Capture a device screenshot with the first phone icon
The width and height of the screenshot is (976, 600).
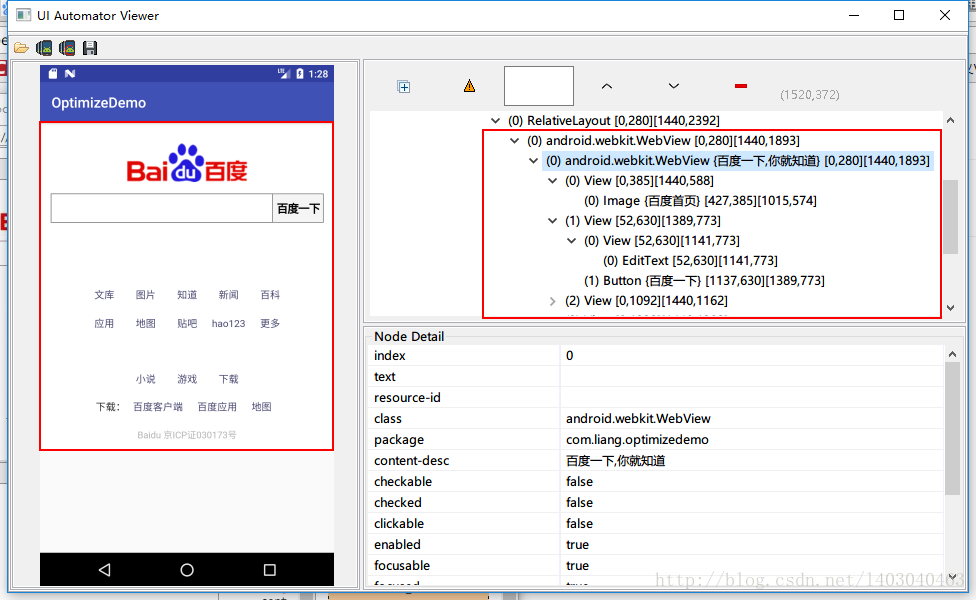point(44,48)
